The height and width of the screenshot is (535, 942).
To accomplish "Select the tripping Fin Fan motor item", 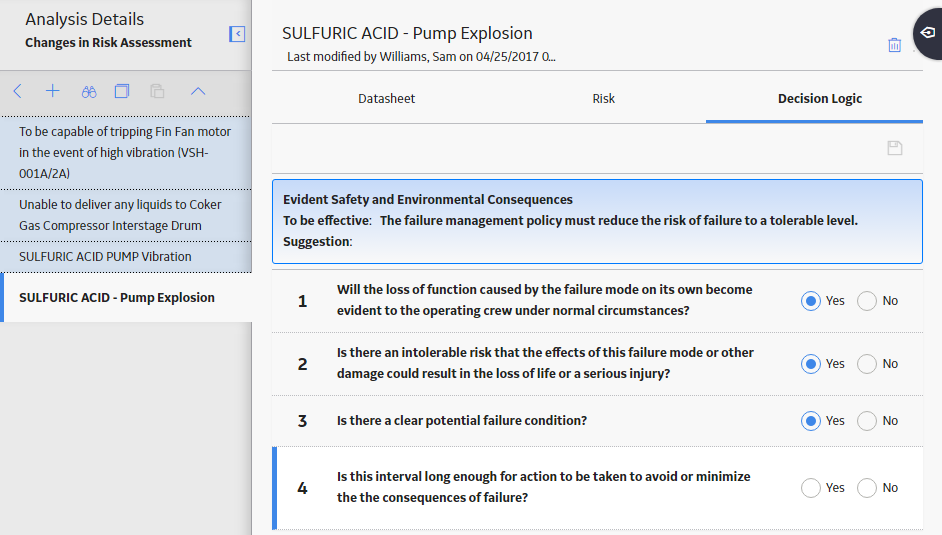I will [126, 153].
